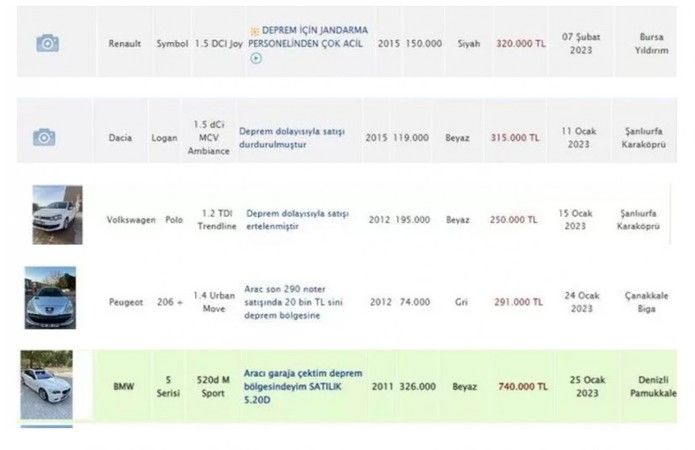Select the 'BMW' brand cell
The width and height of the screenshot is (695, 450).
coord(124,387)
